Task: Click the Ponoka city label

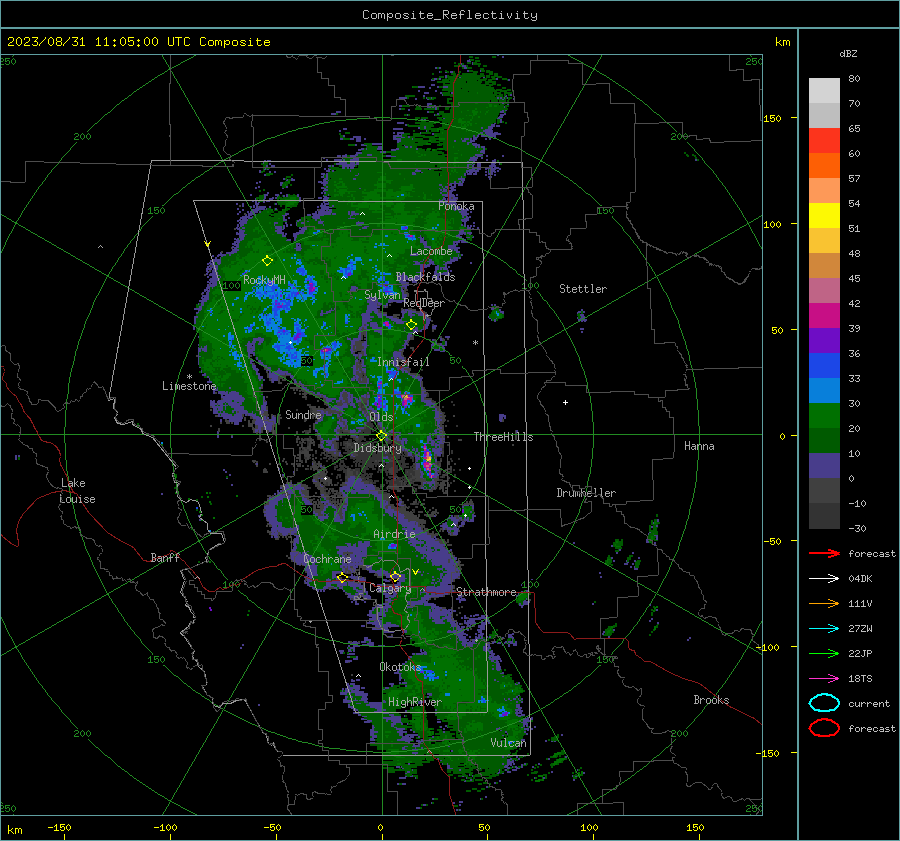Action: (x=456, y=206)
